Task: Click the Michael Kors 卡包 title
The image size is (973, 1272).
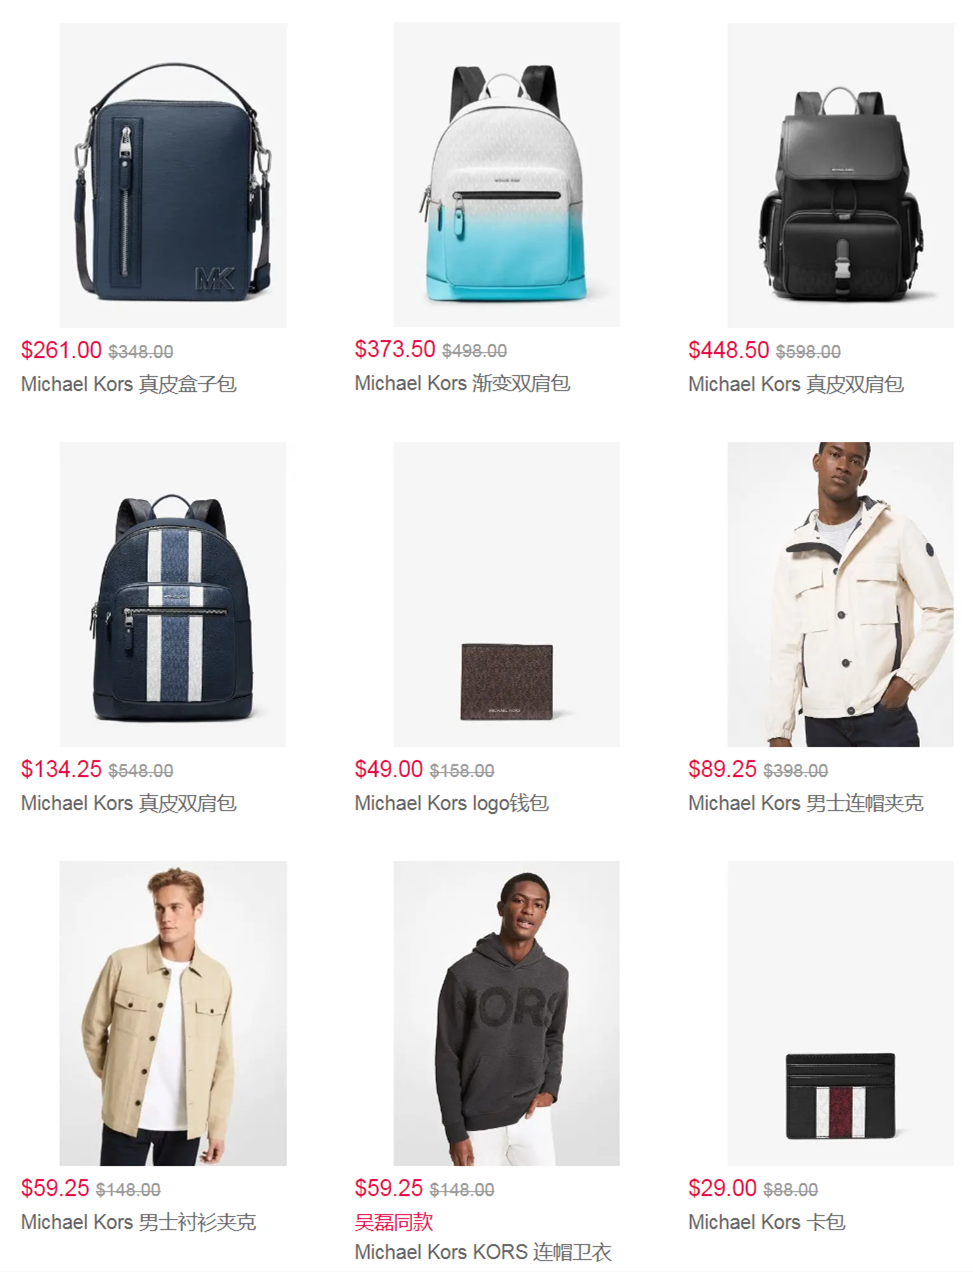Action: [767, 1222]
